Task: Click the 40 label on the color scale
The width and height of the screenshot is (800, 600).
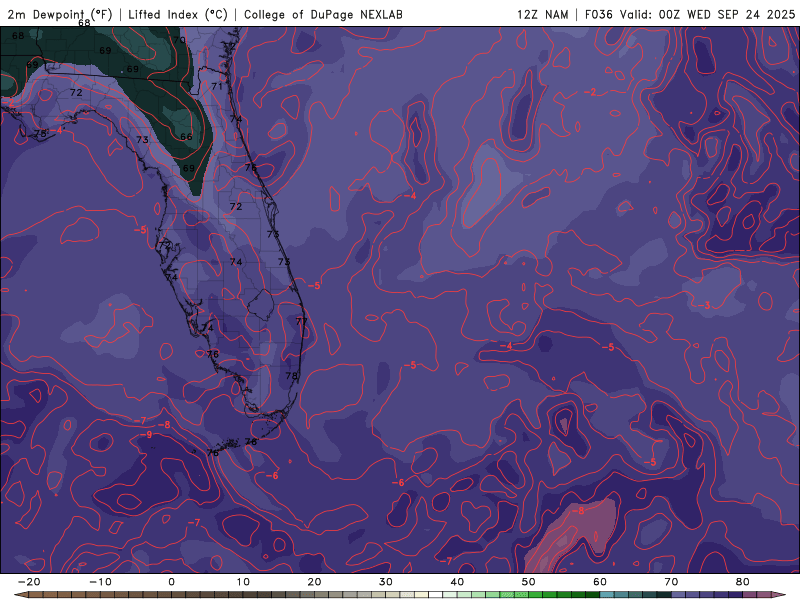Action: pos(457,582)
